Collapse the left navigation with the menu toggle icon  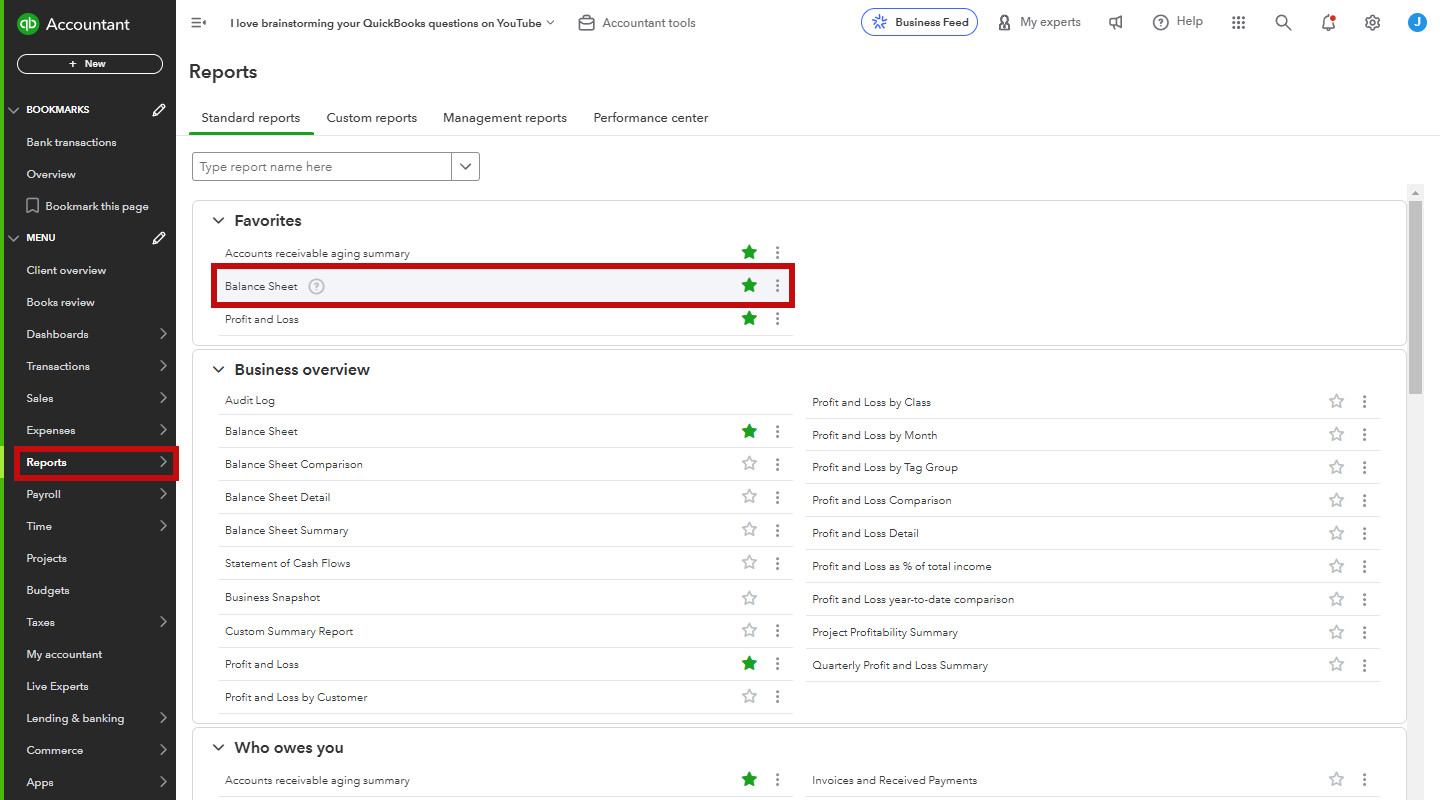(x=198, y=23)
